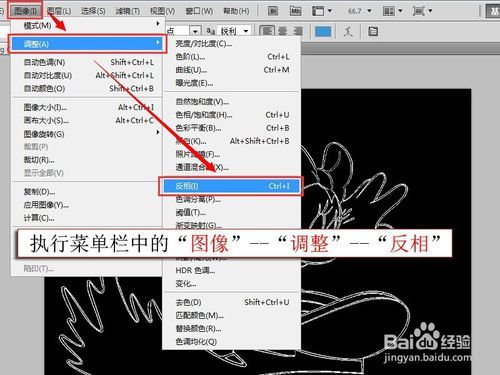500x375 pixels.
Task: Open 变化... adjustment
Action: (x=232, y=284)
